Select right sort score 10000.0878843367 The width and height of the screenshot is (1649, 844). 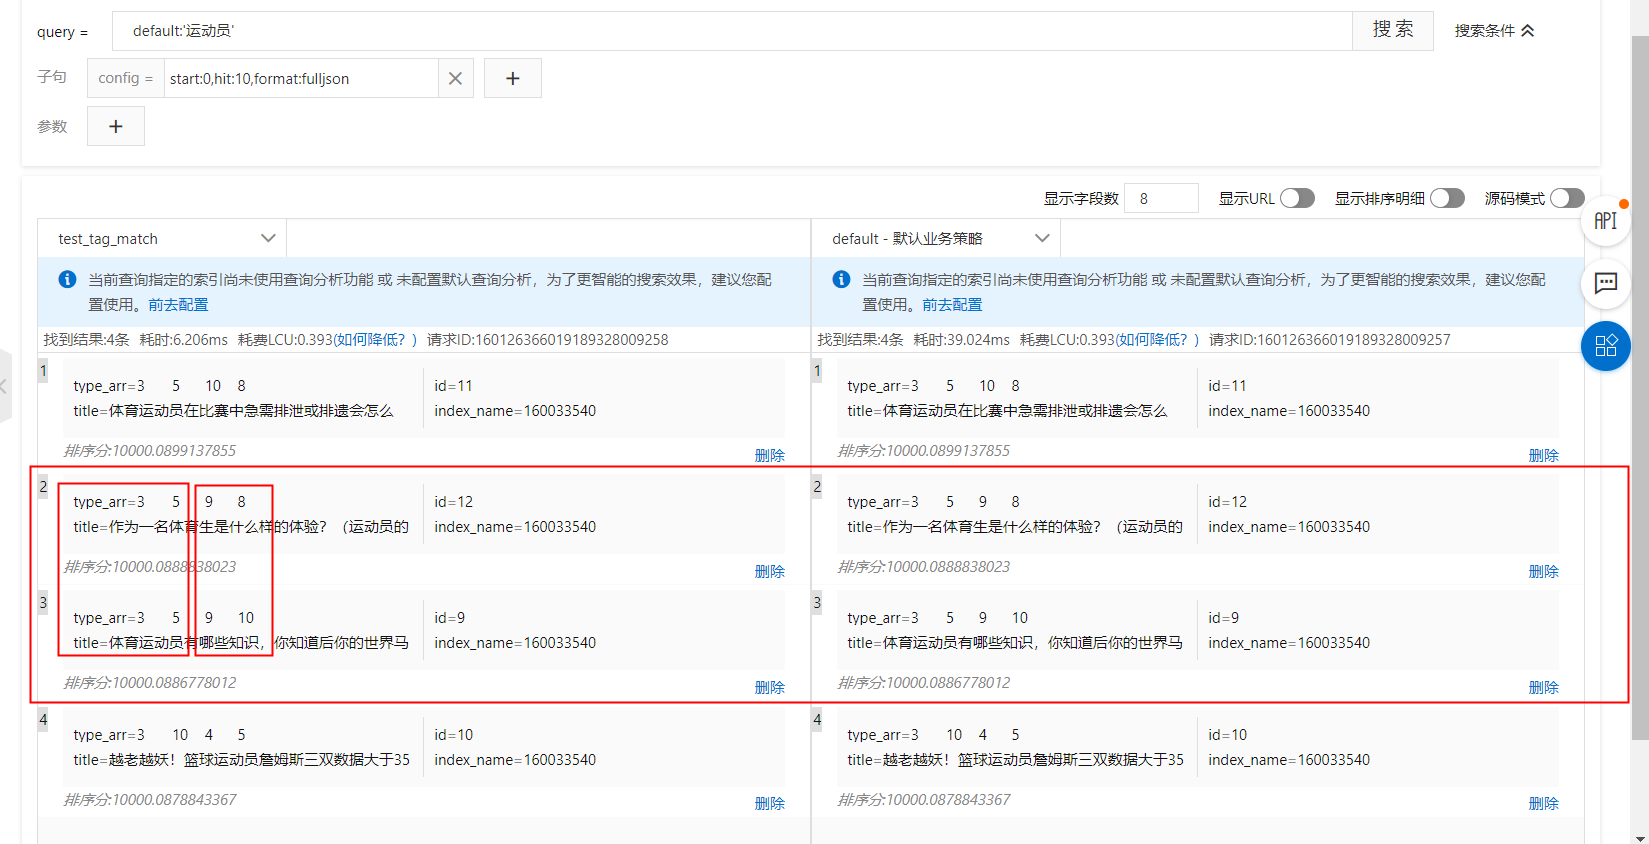(x=948, y=799)
